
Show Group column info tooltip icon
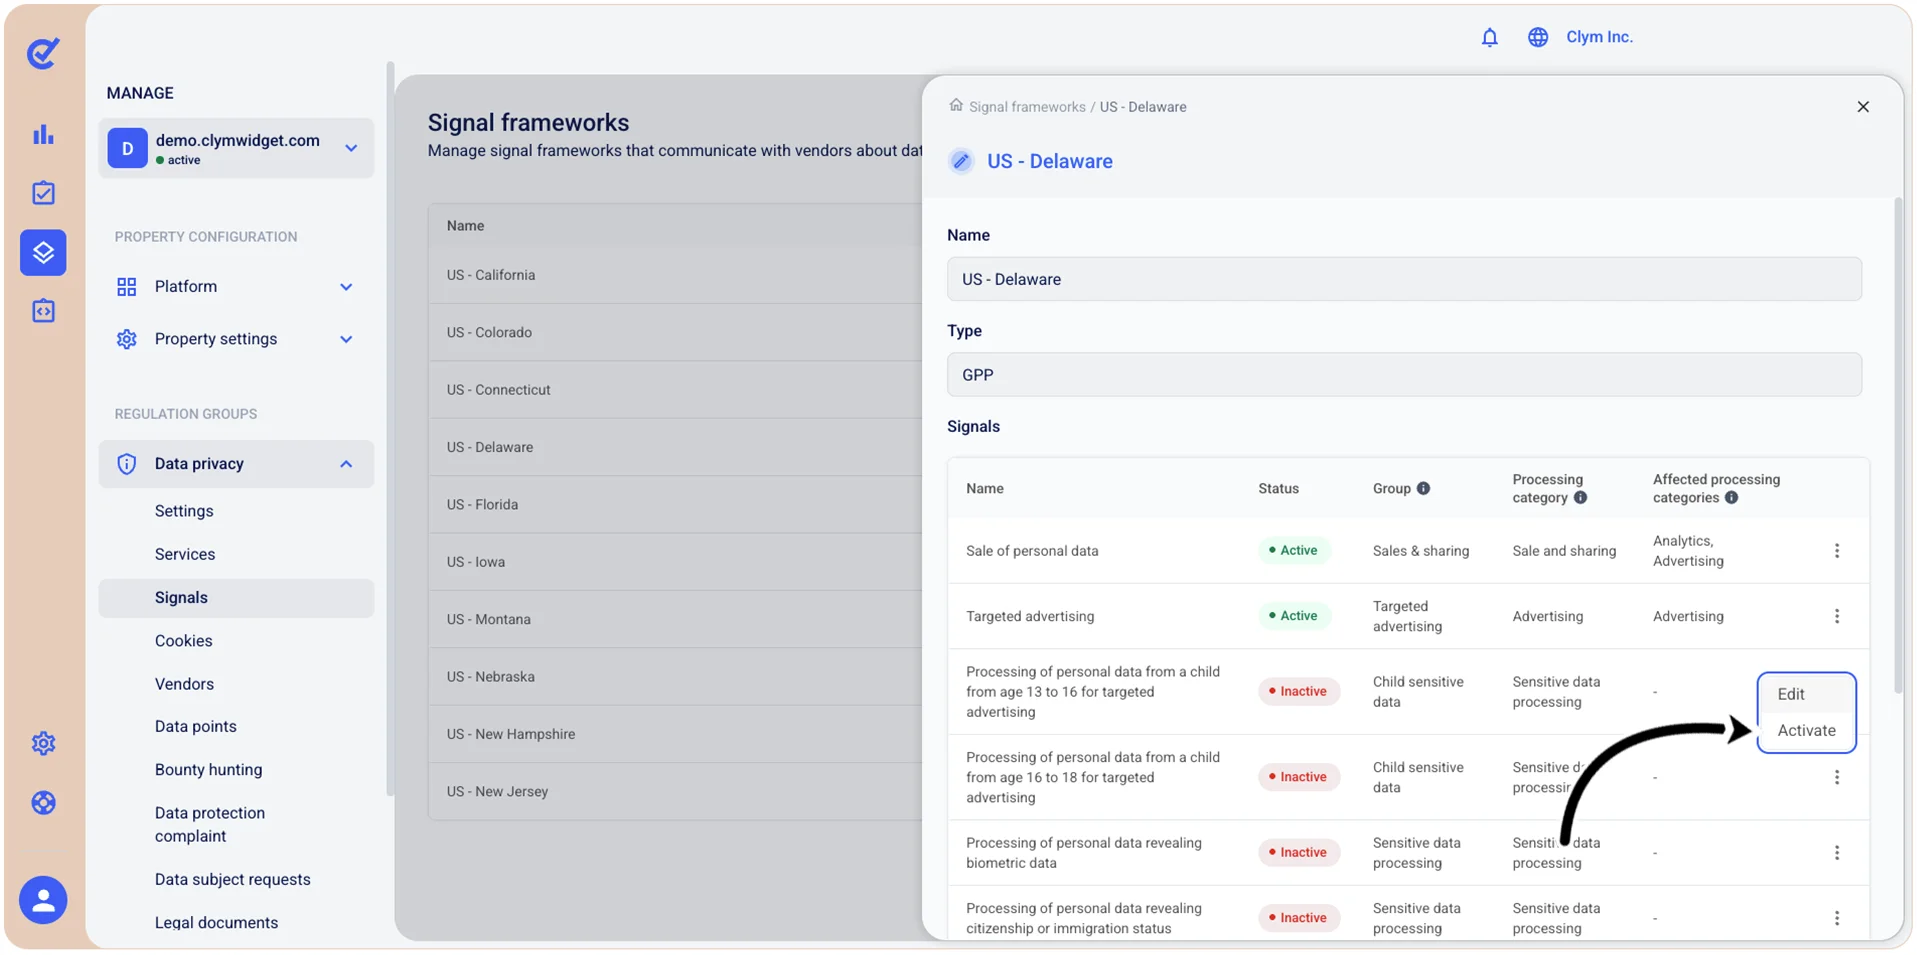[1423, 488]
